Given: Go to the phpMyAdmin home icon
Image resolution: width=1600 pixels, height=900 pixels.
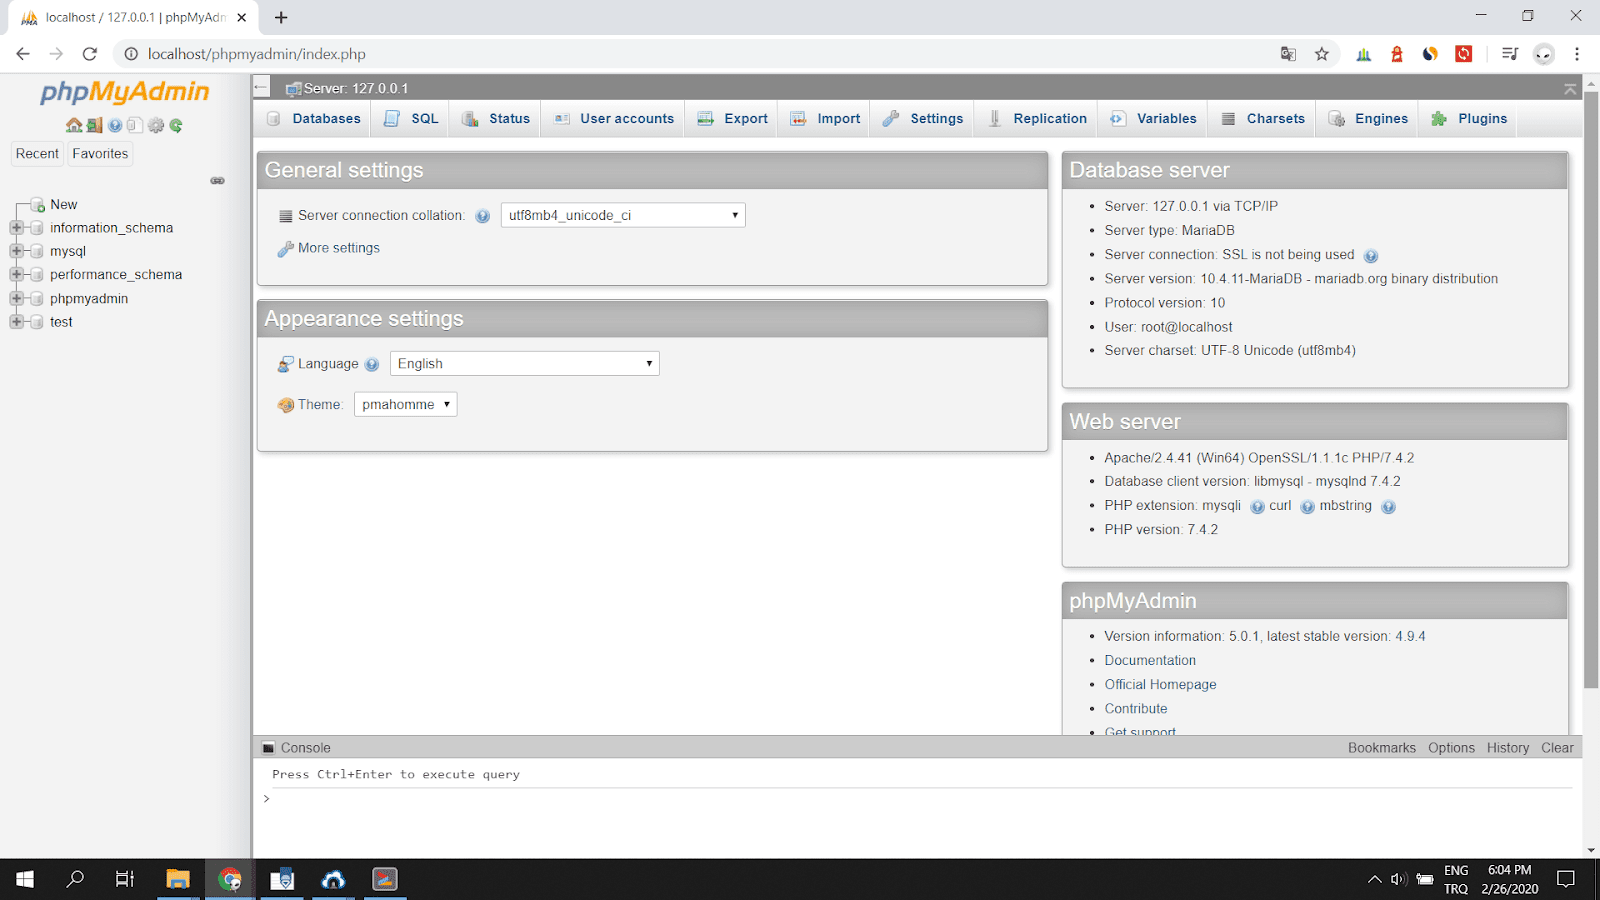Looking at the screenshot, I should 74,125.
